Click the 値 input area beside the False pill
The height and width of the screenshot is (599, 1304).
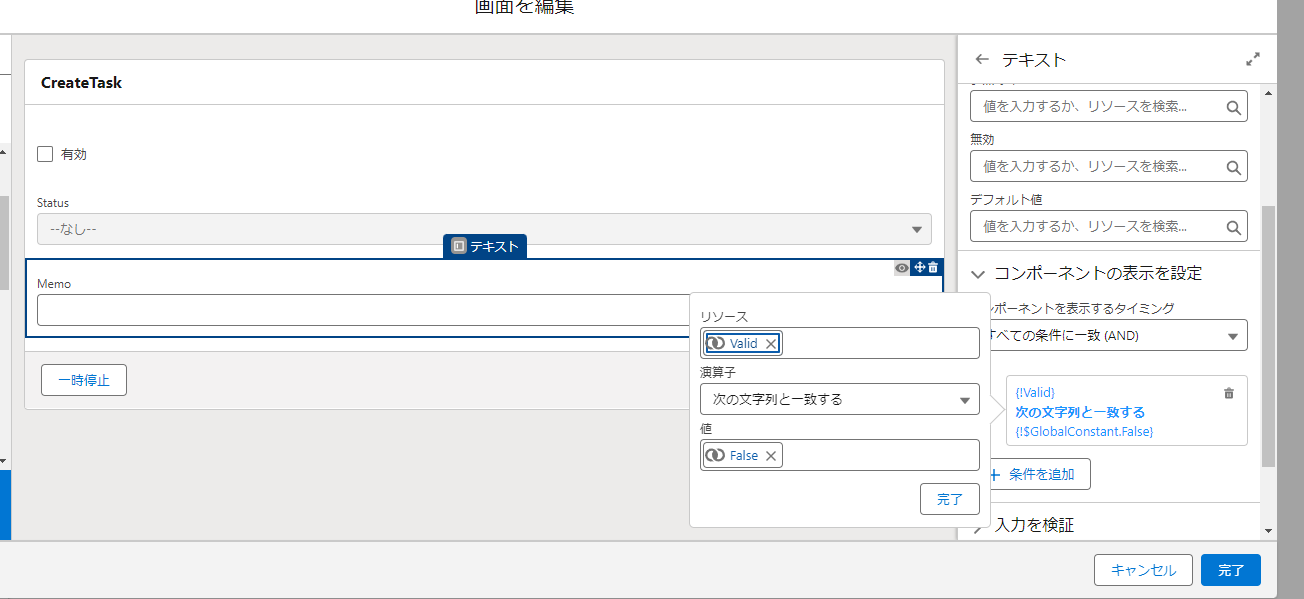click(x=880, y=455)
